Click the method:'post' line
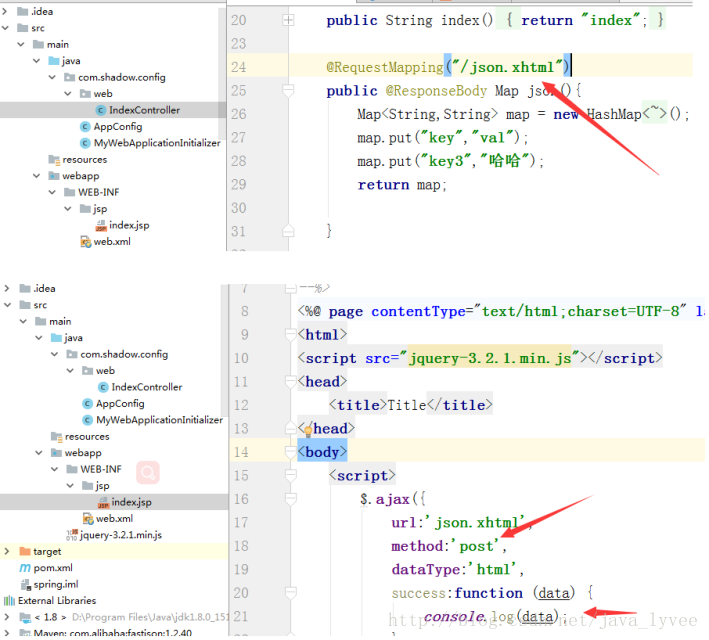 (449, 546)
